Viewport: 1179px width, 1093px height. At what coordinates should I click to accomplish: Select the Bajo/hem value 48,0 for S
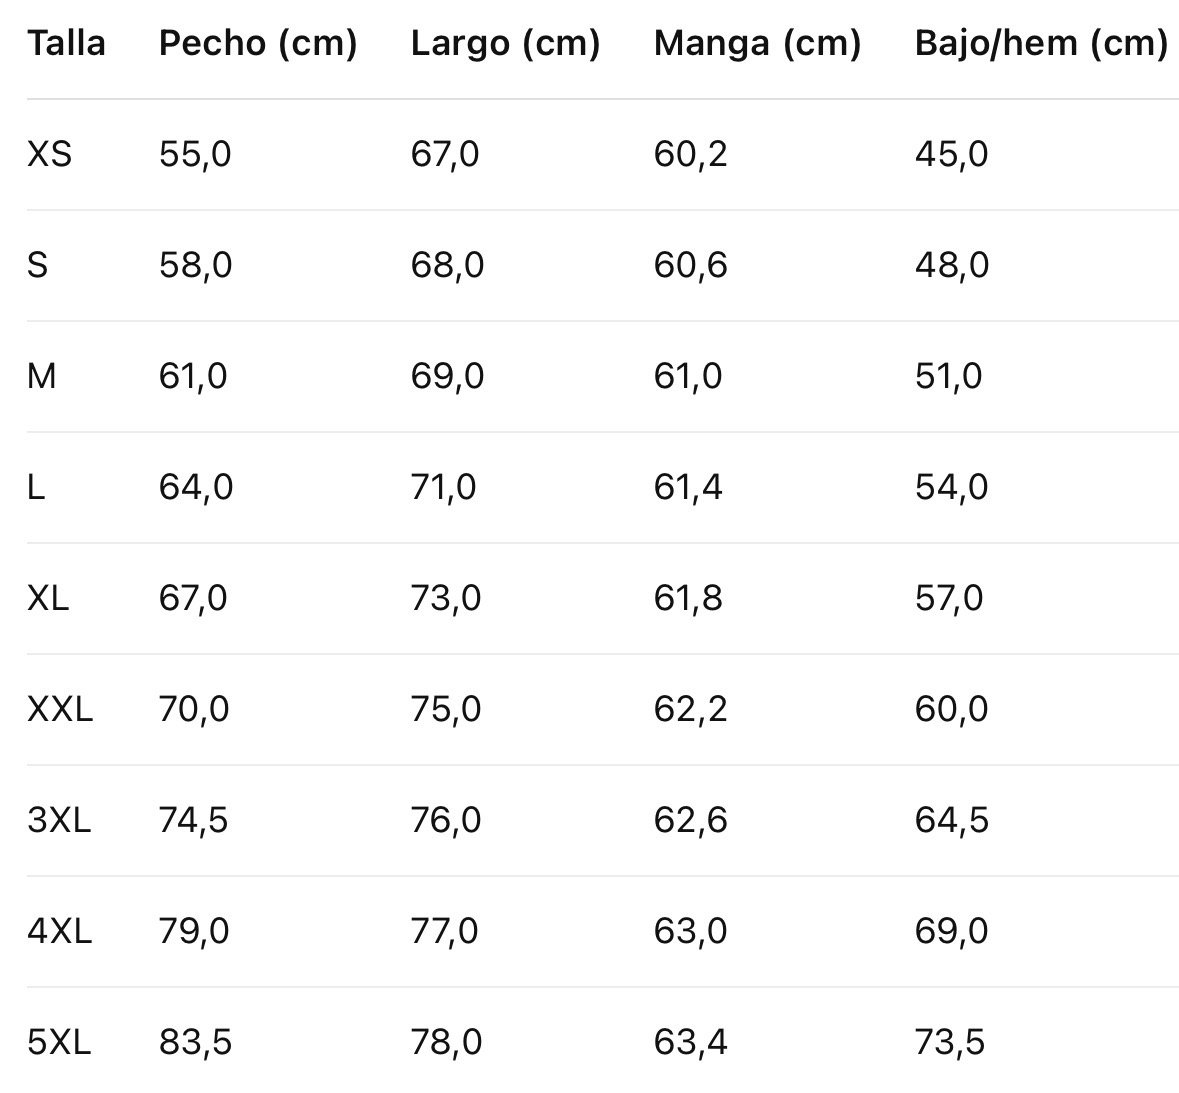pyautogui.click(x=951, y=265)
